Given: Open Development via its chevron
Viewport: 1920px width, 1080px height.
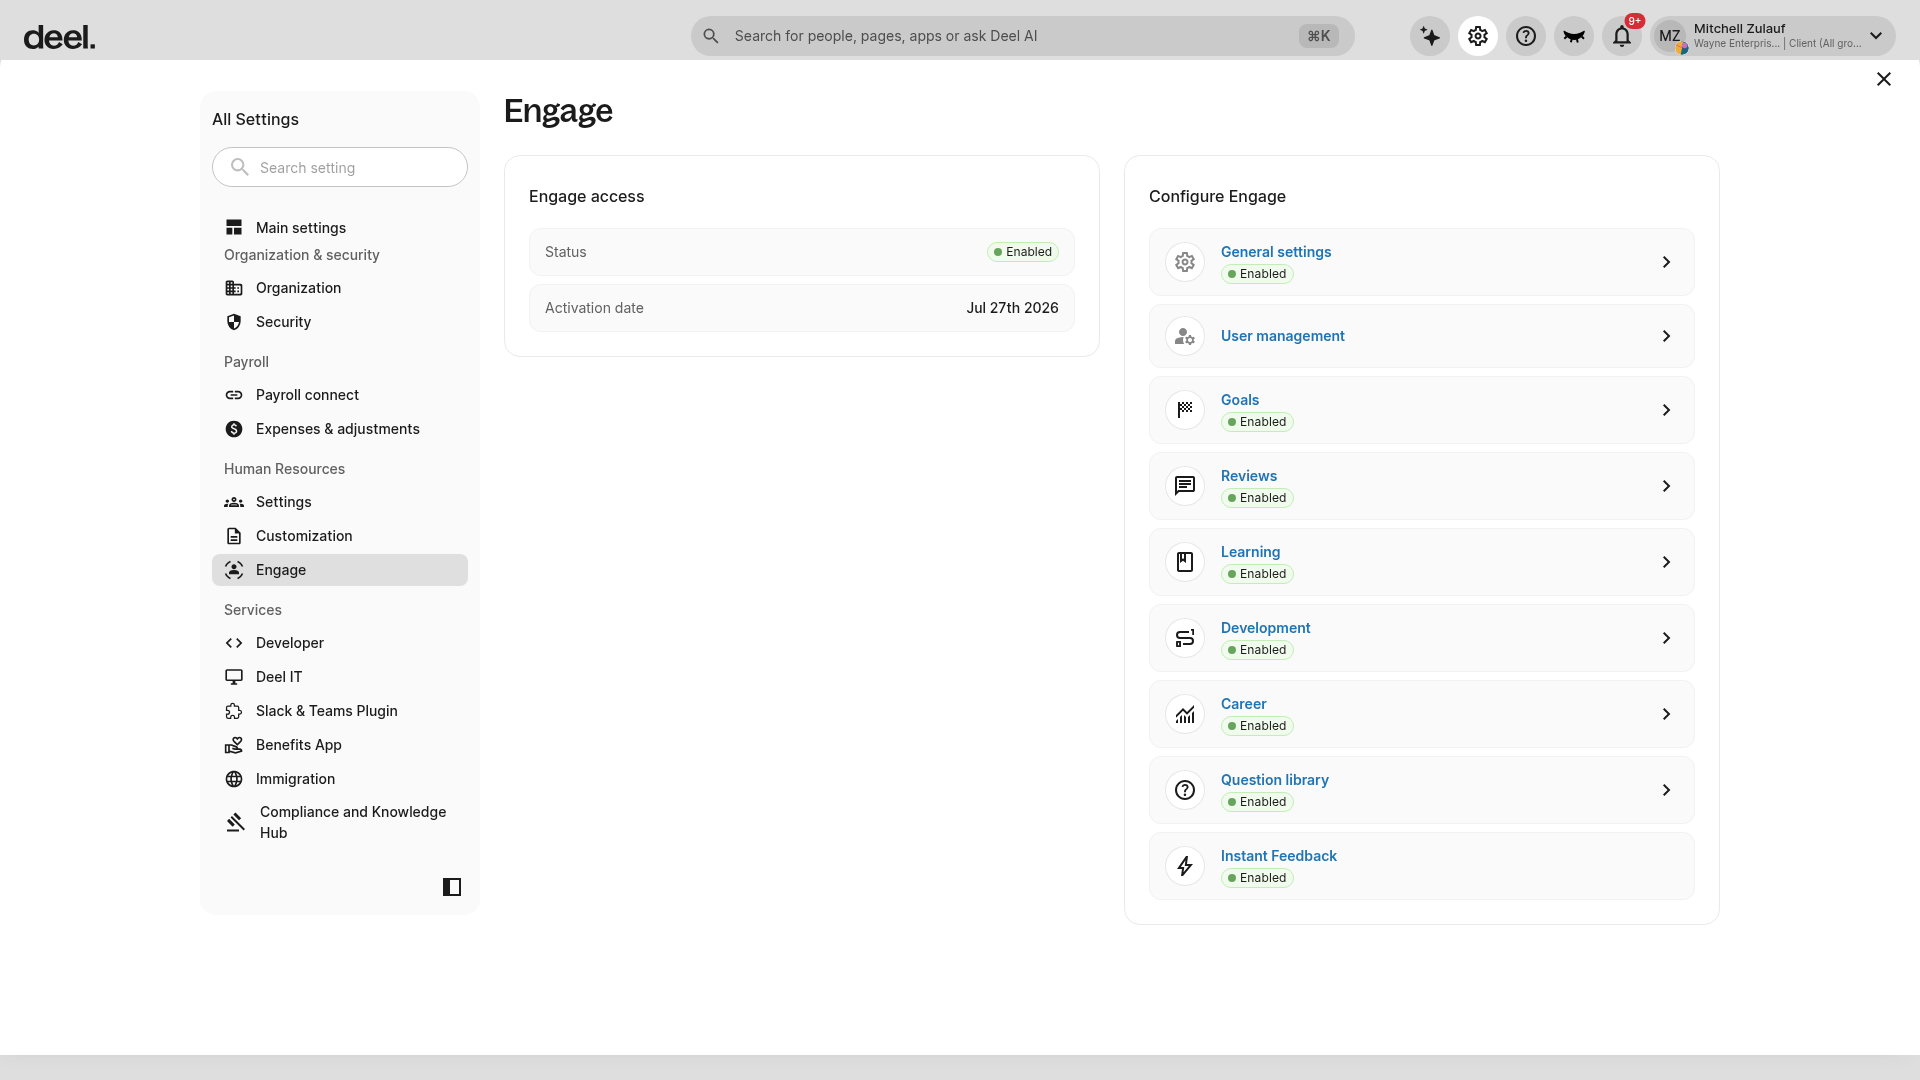Looking at the screenshot, I should click(x=1666, y=638).
